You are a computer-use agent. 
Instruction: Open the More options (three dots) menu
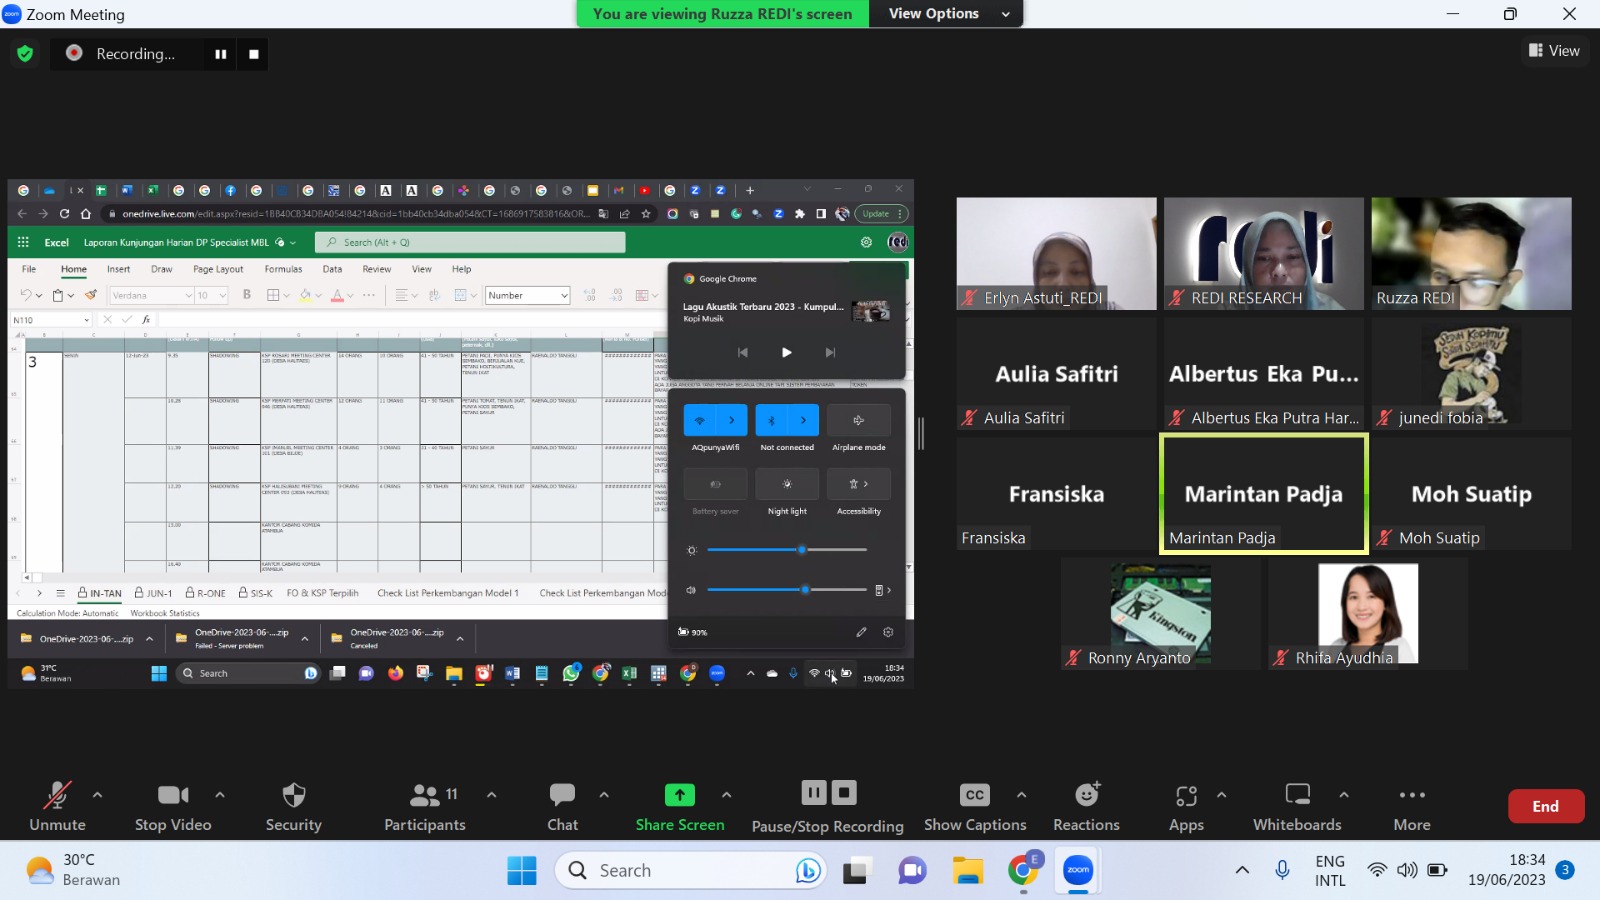[1412, 806]
